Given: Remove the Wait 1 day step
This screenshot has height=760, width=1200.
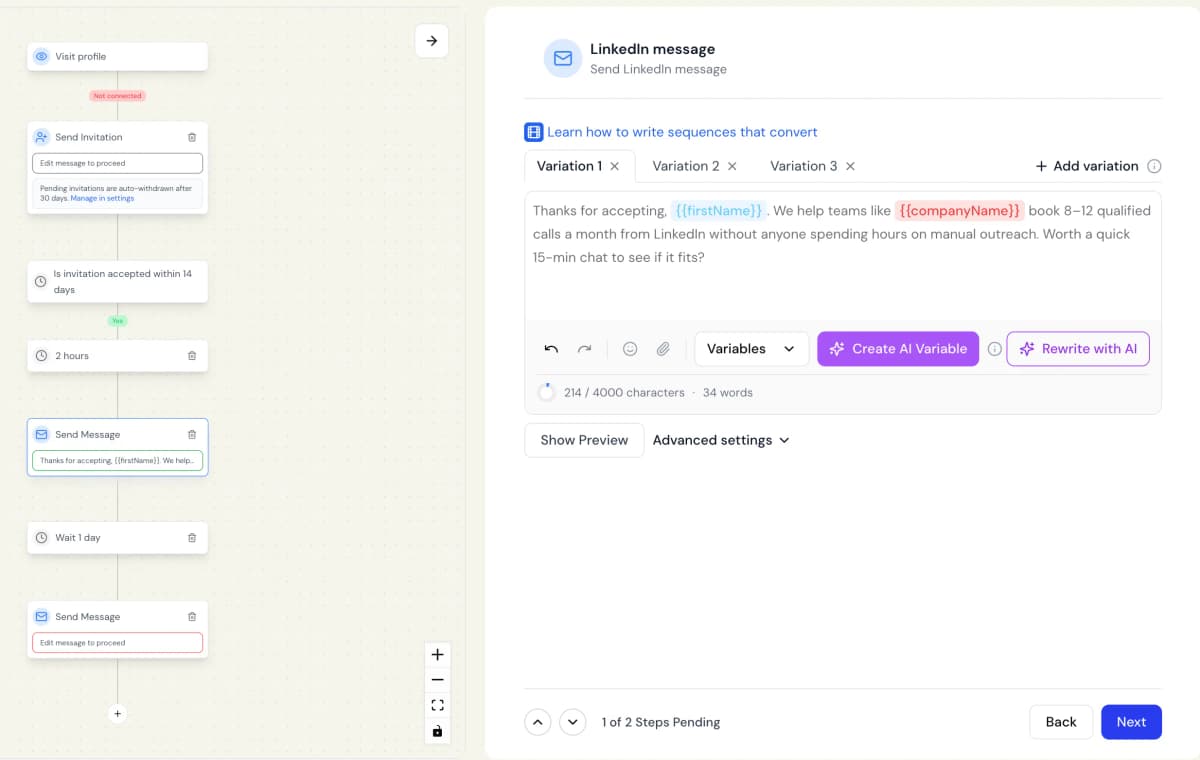Looking at the screenshot, I should pyautogui.click(x=192, y=538).
